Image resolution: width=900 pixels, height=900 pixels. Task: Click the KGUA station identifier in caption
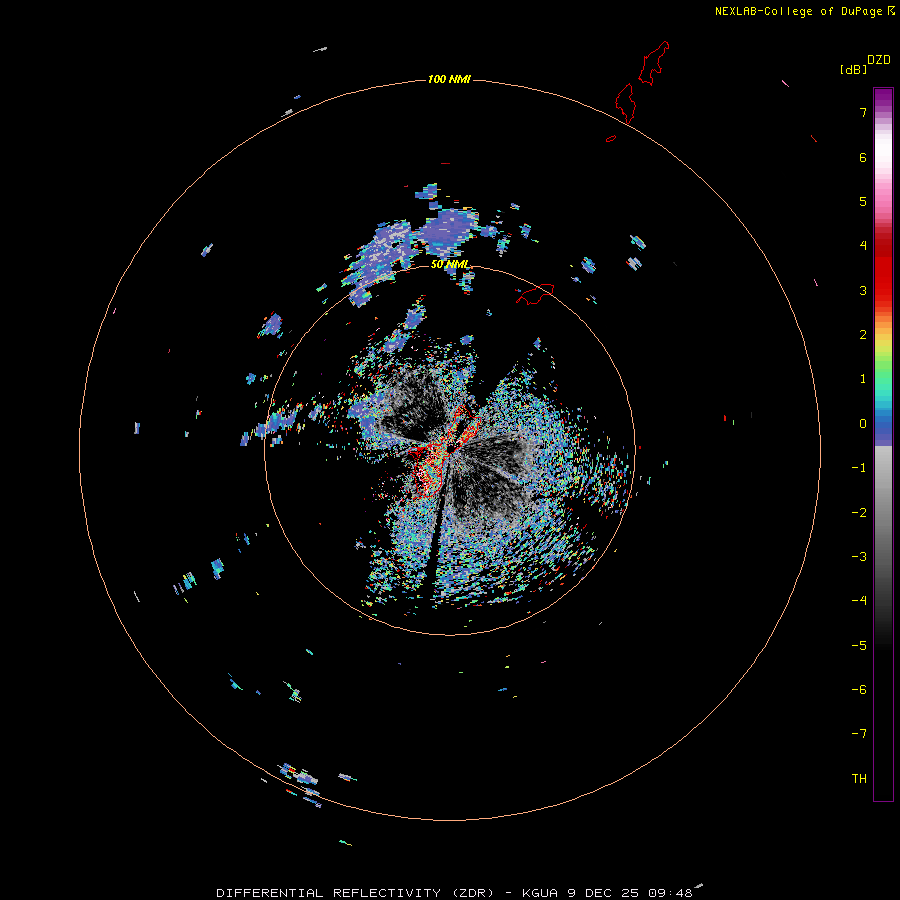click(541, 893)
